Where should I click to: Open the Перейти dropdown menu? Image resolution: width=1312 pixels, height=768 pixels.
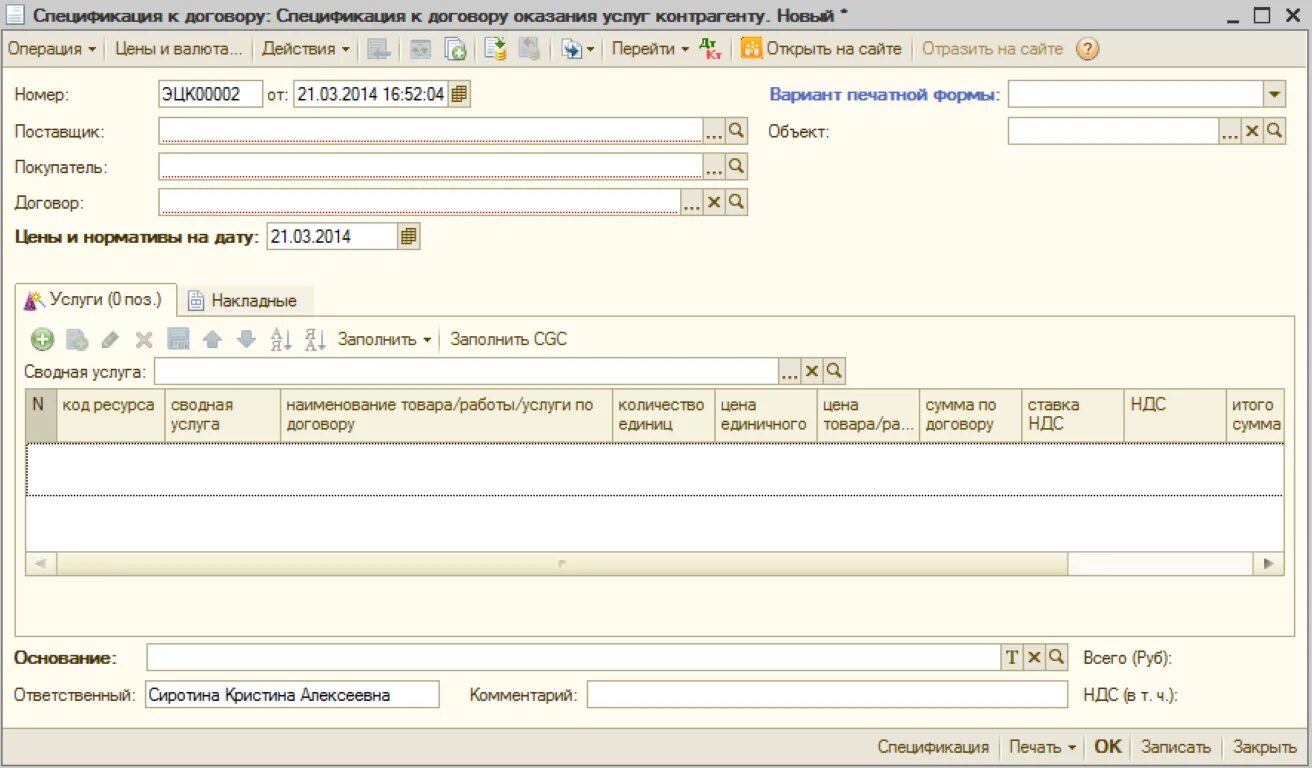pos(650,49)
